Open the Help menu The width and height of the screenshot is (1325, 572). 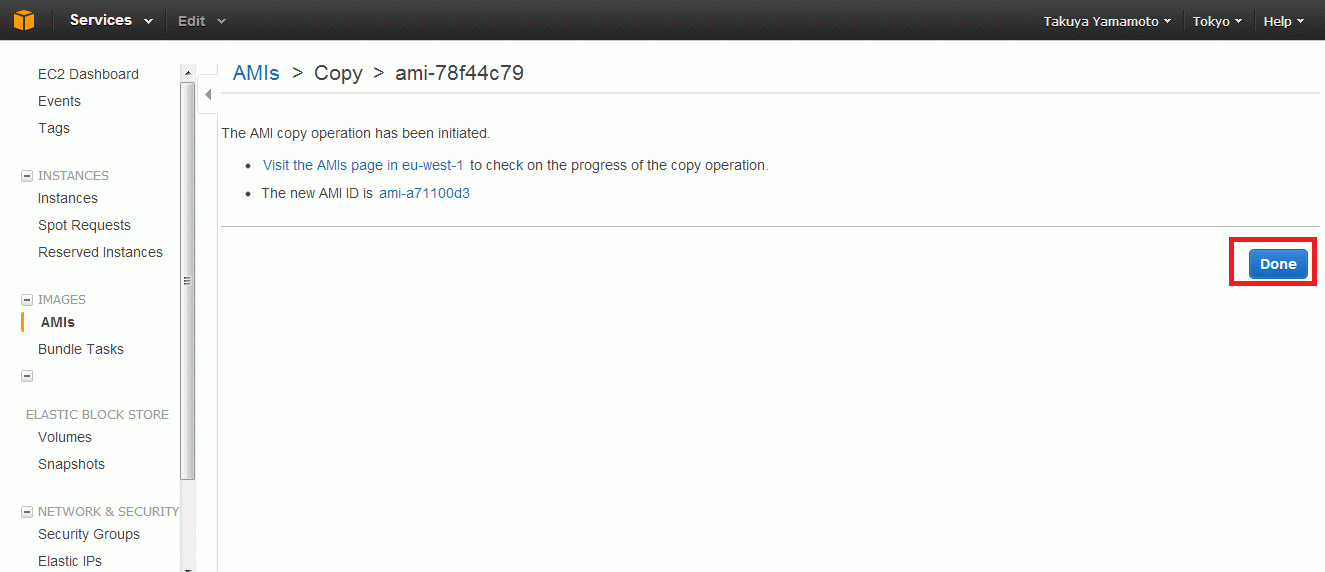pos(1284,21)
